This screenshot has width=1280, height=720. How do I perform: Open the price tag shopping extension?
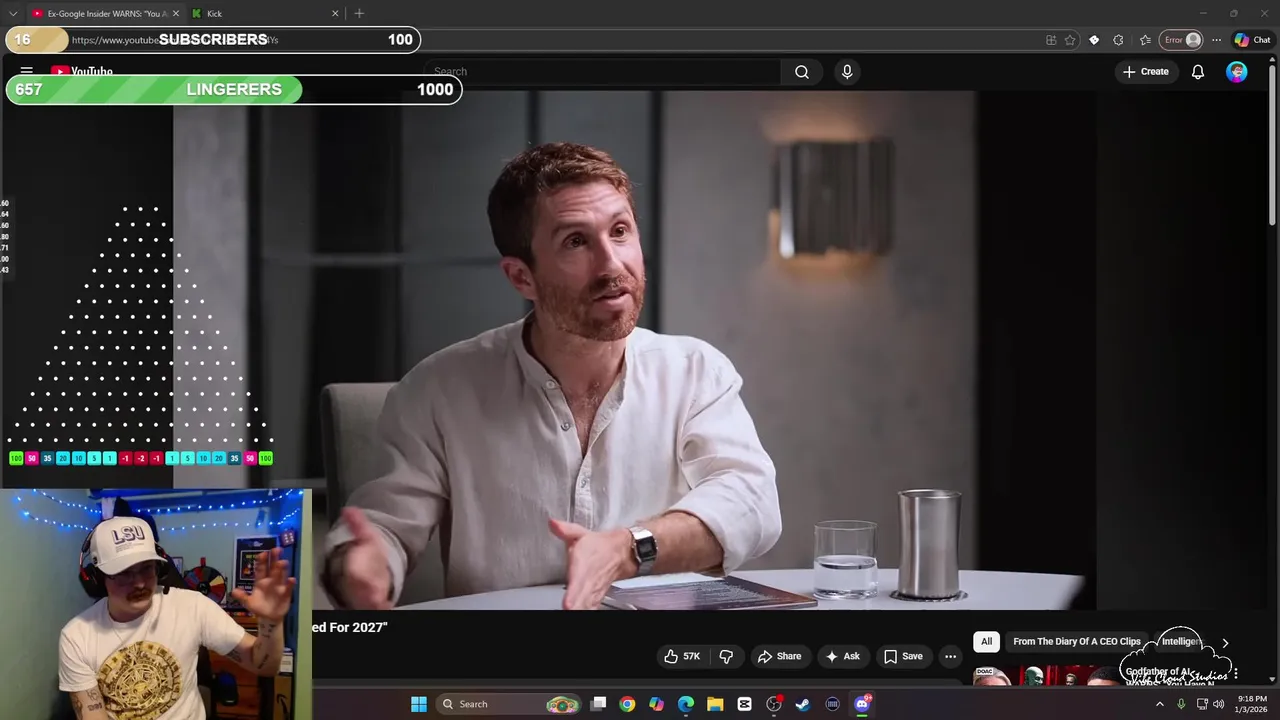pyautogui.click(x=1094, y=40)
